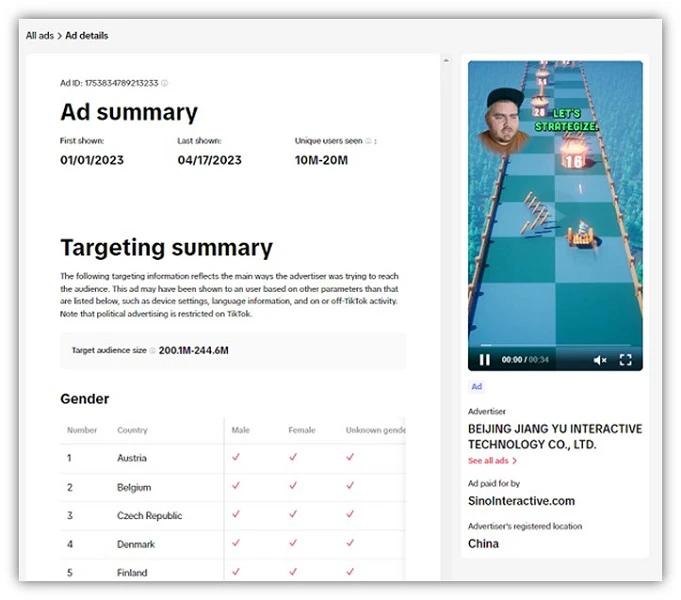The width and height of the screenshot is (681, 600).
Task: Seek on the video progress bar
Action: point(555,347)
